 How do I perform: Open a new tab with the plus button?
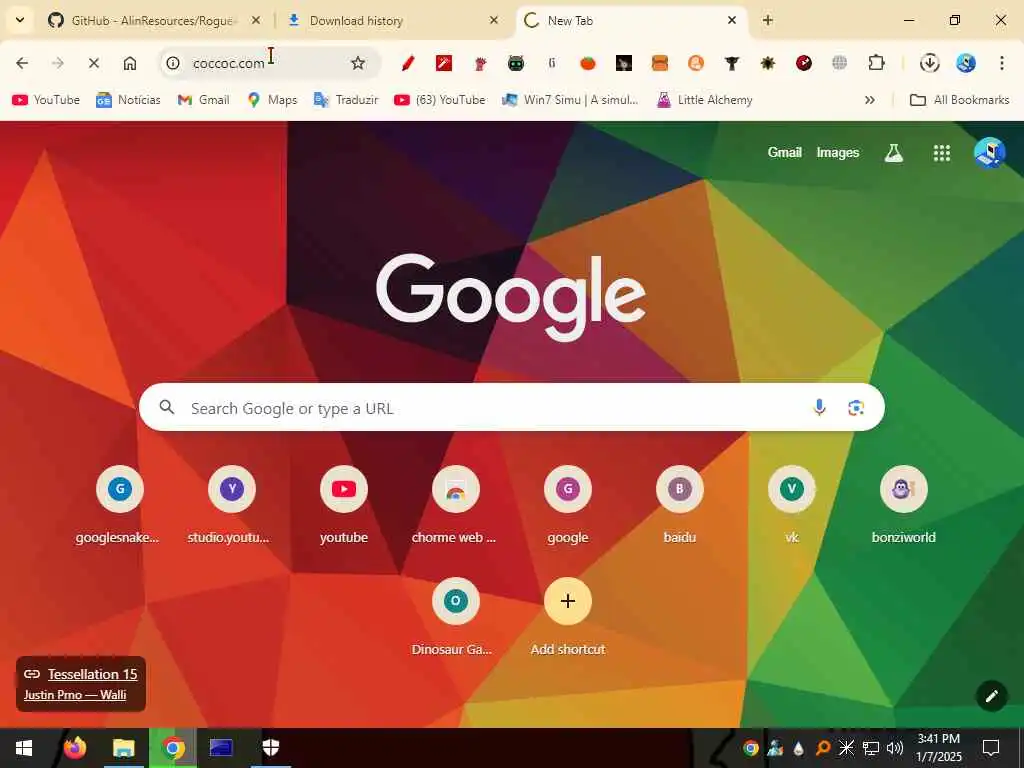pyautogui.click(x=768, y=20)
